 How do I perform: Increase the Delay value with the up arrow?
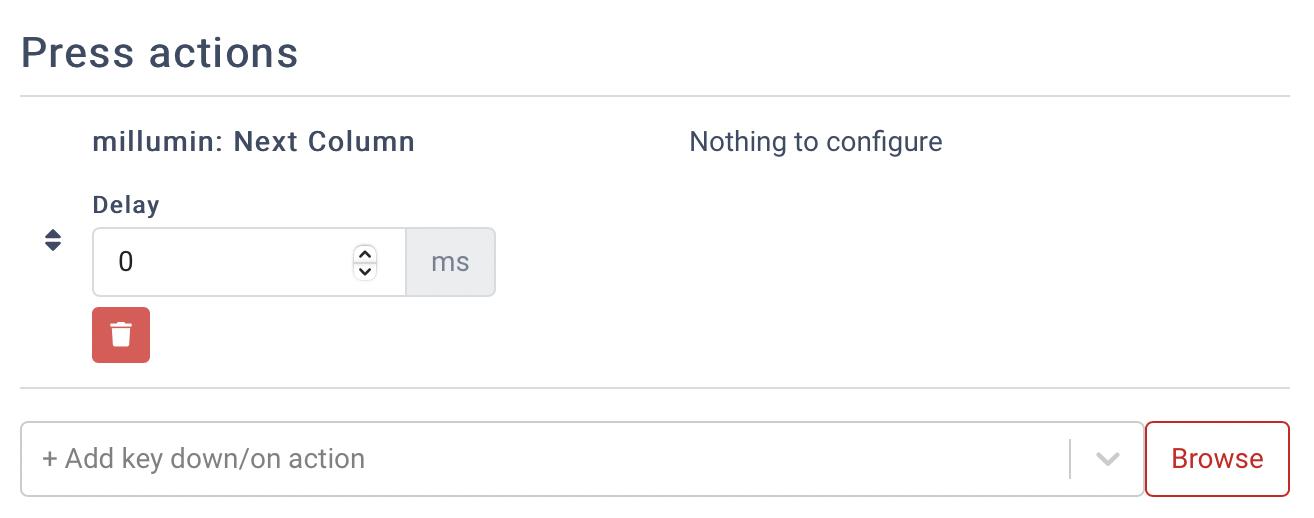(365, 254)
